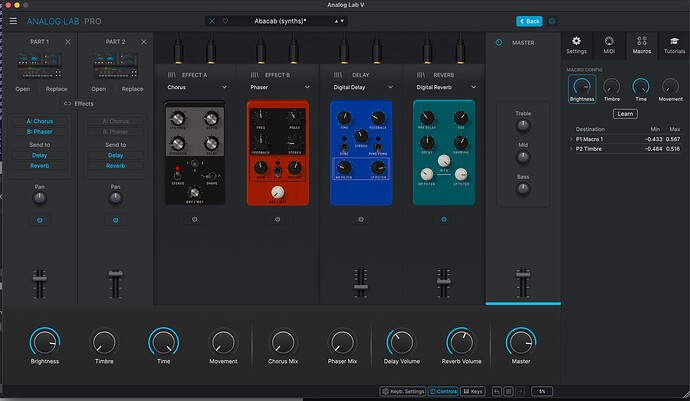The height and width of the screenshot is (401, 690).
Task: Toggle the Chorus effect power button
Action: click(x=195, y=219)
